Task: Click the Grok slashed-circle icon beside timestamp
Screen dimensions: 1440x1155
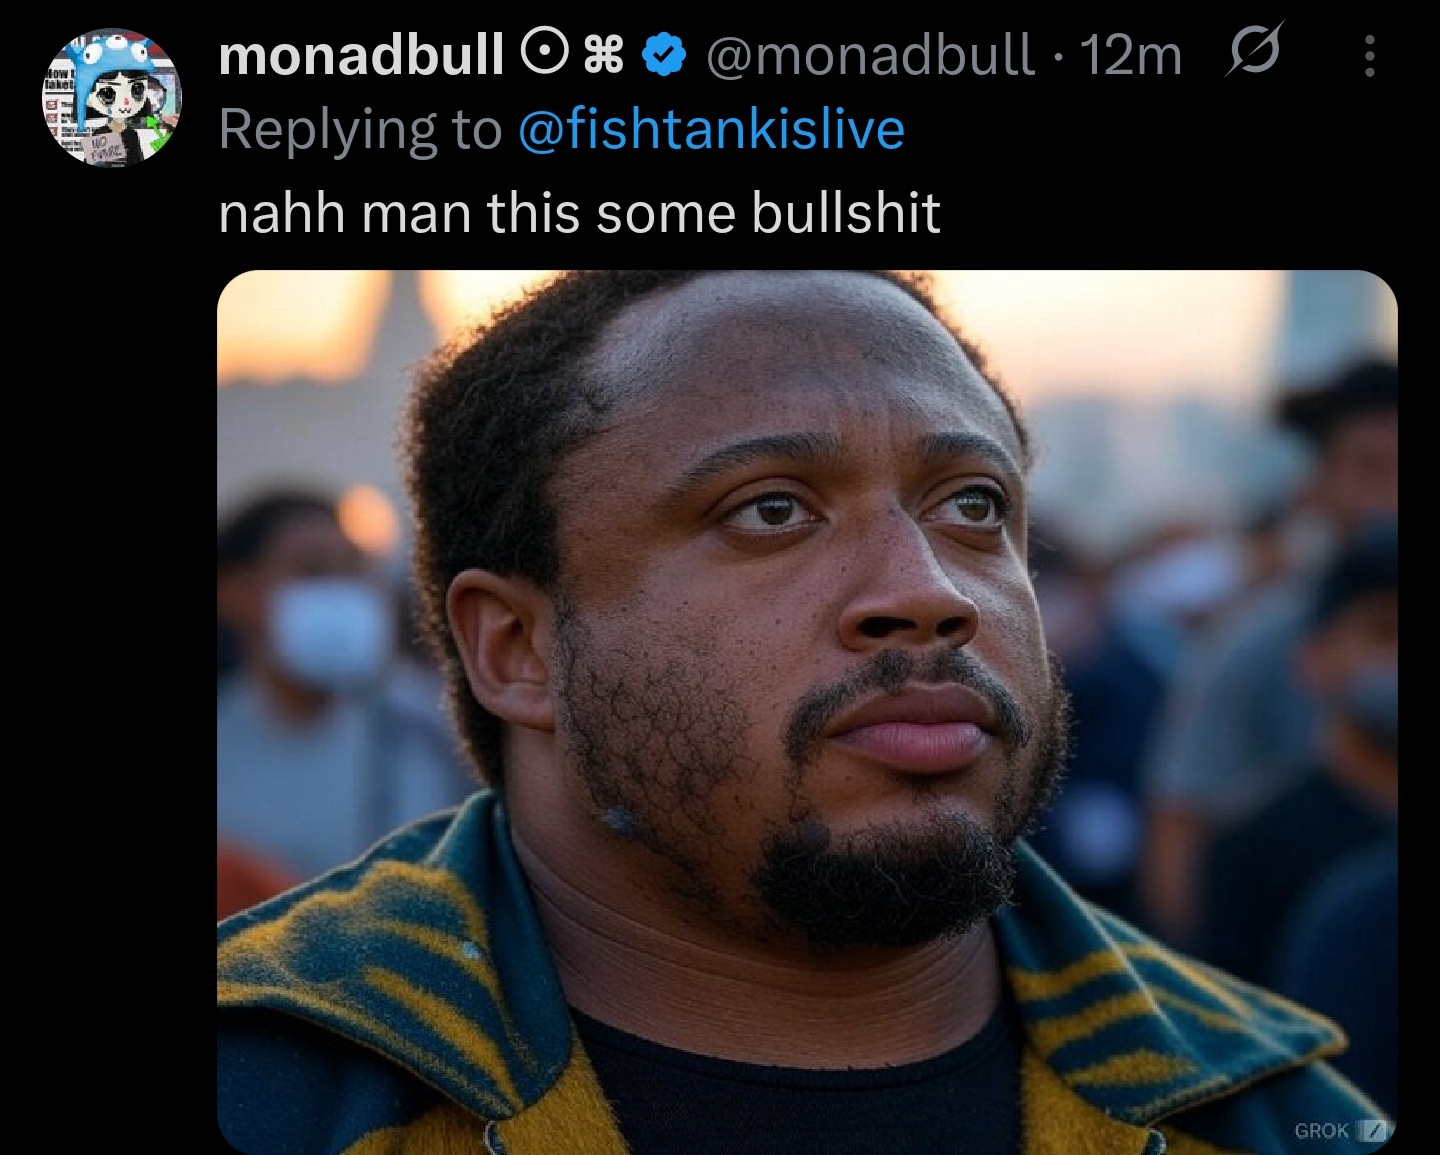Action: 1254,50
